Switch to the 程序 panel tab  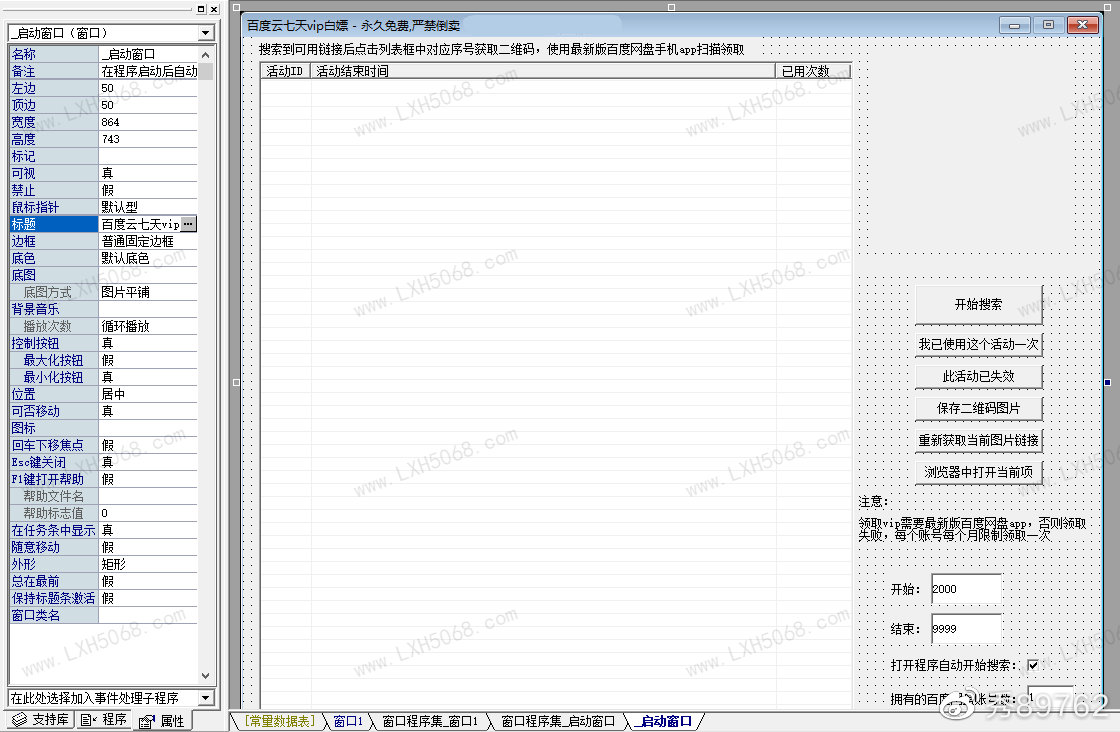(x=105, y=719)
